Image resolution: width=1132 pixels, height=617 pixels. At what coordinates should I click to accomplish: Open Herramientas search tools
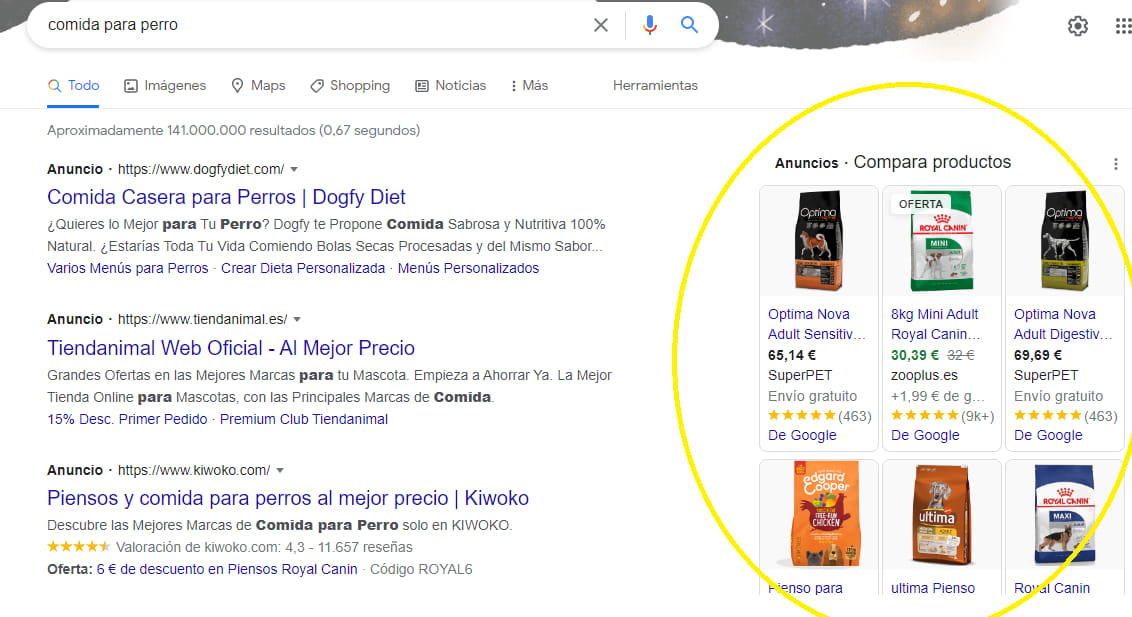pos(655,86)
